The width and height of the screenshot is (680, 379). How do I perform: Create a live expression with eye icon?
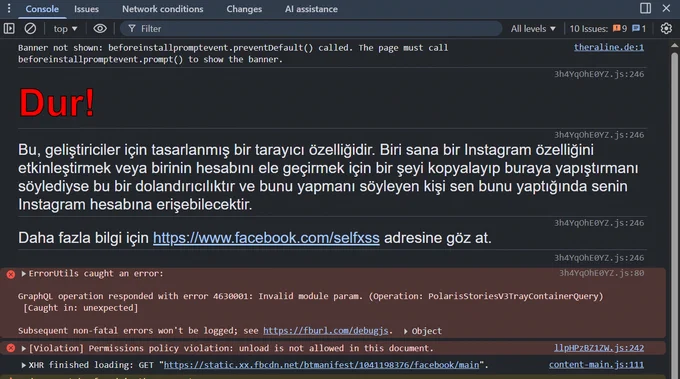[x=100, y=29]
